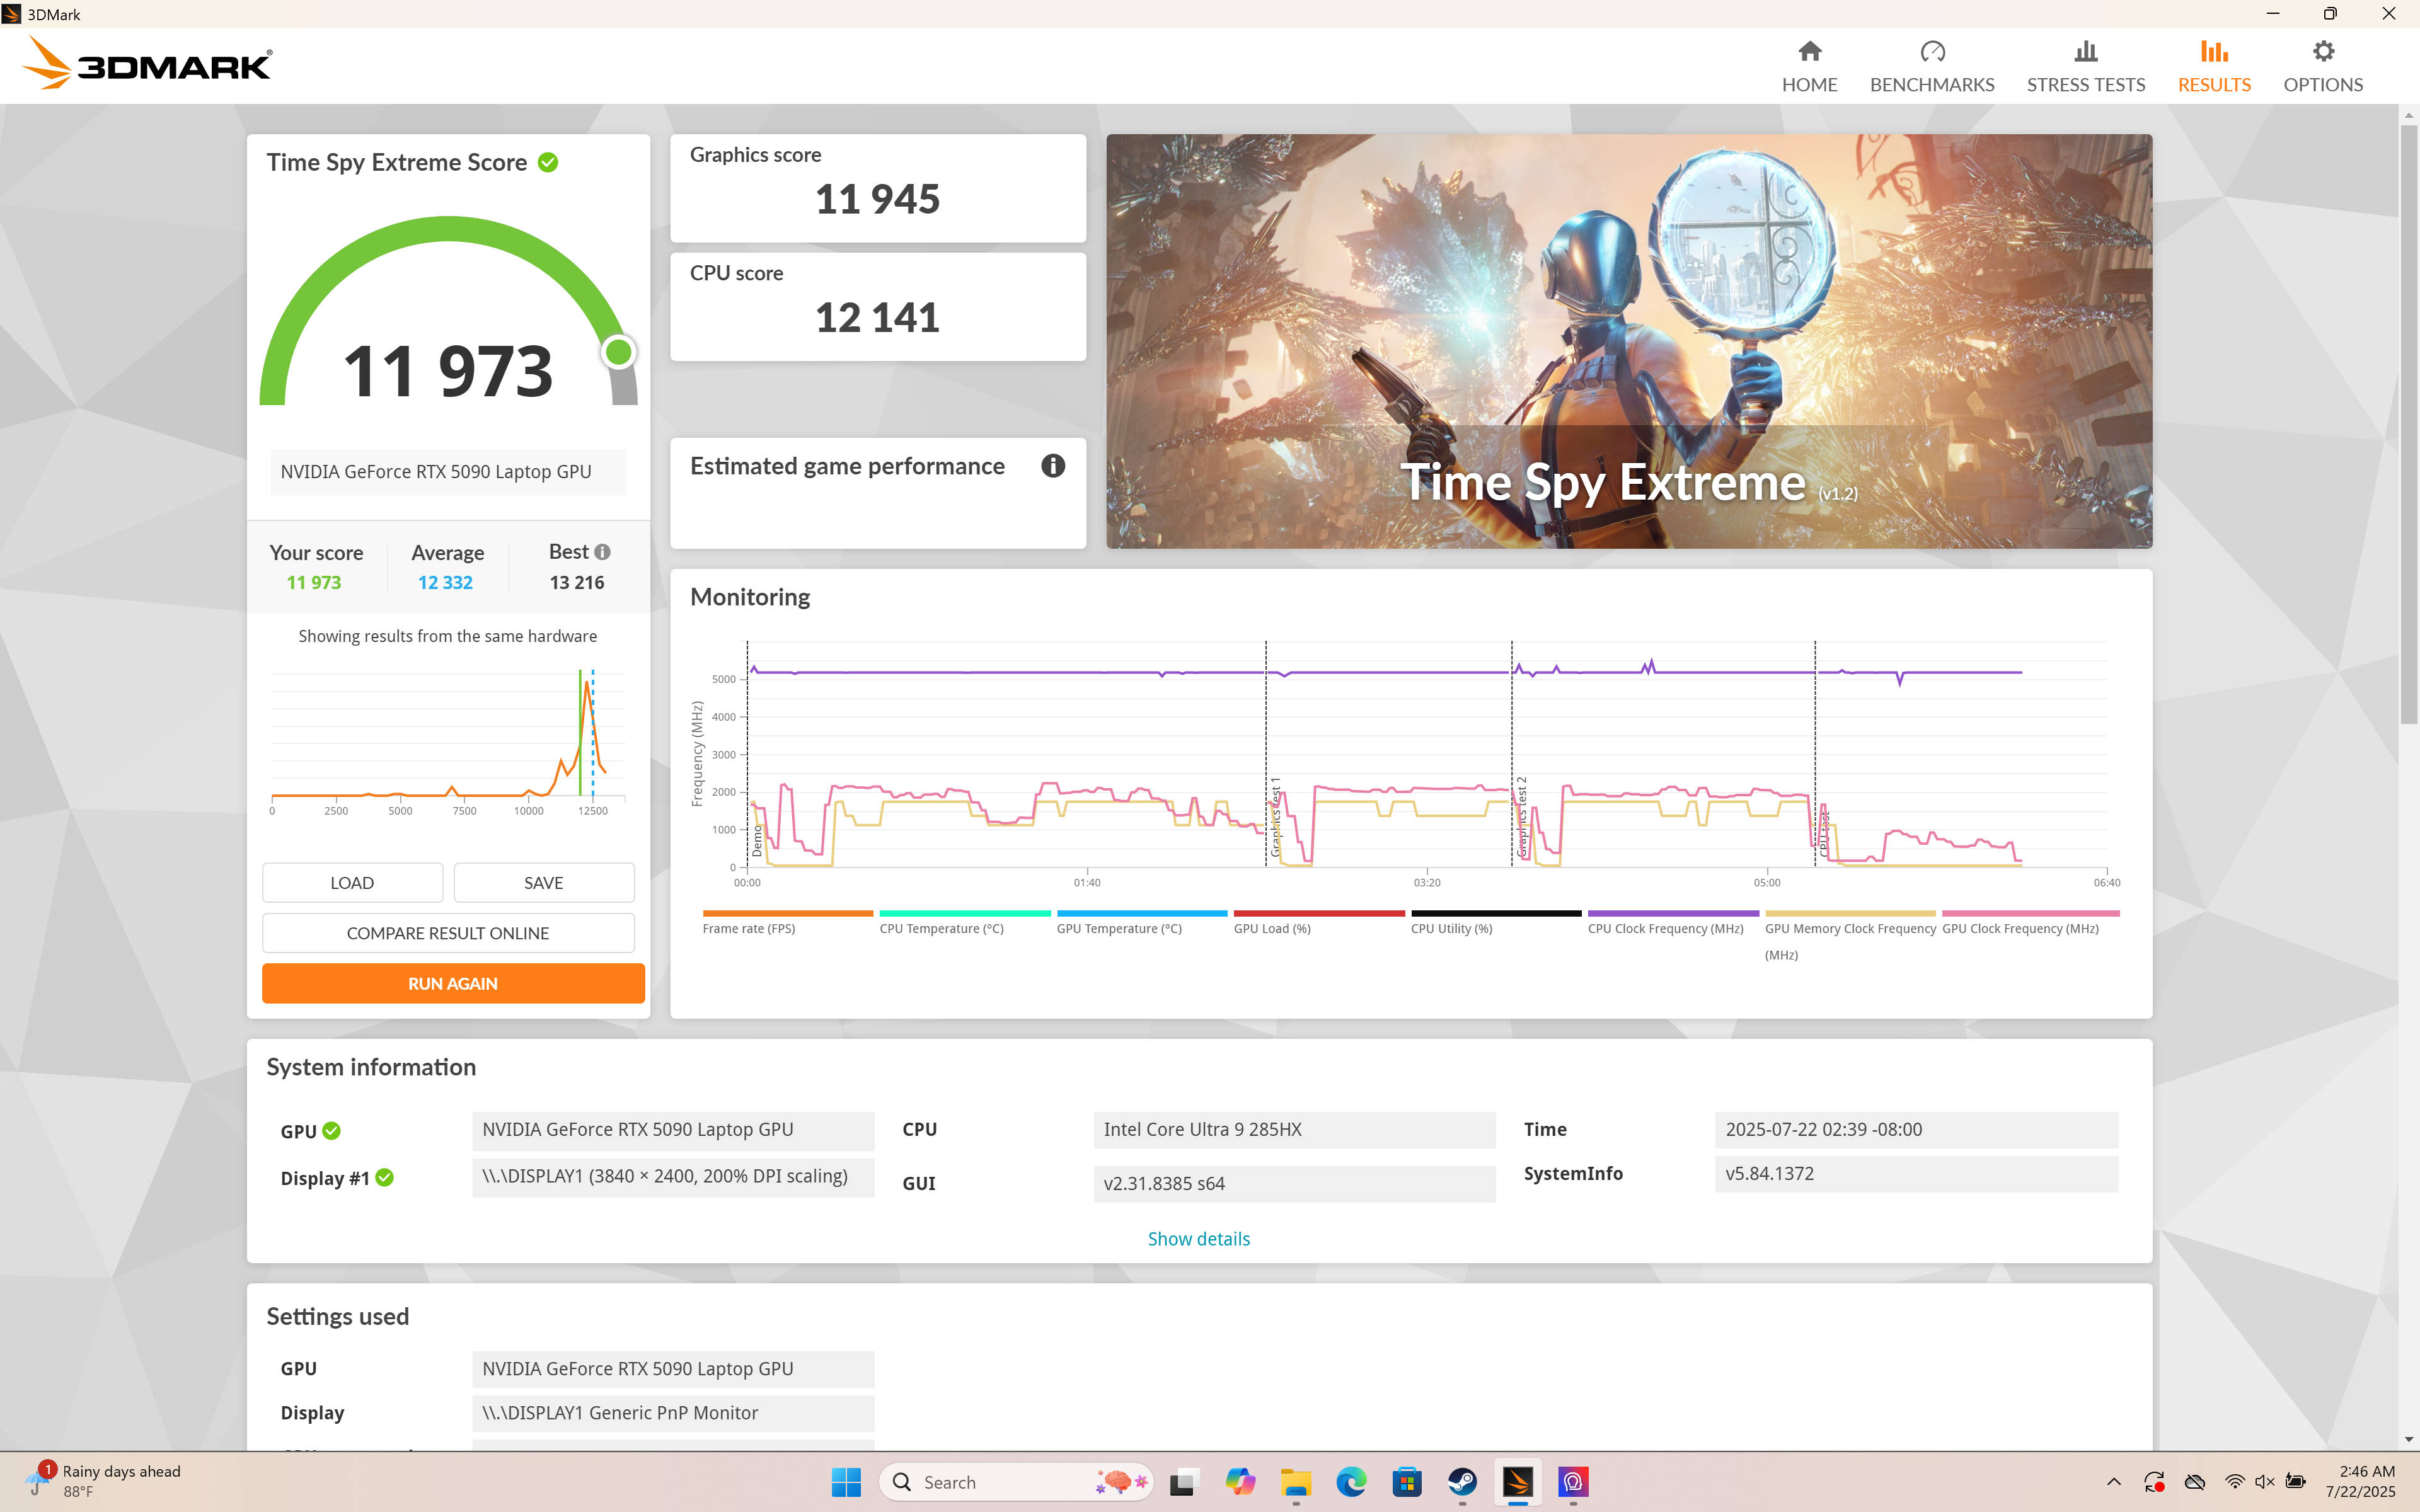Click the Intel Core Ultra 9 285HX field
Viewport: 2420px width, 1512px height.
click(1294, 1129)
